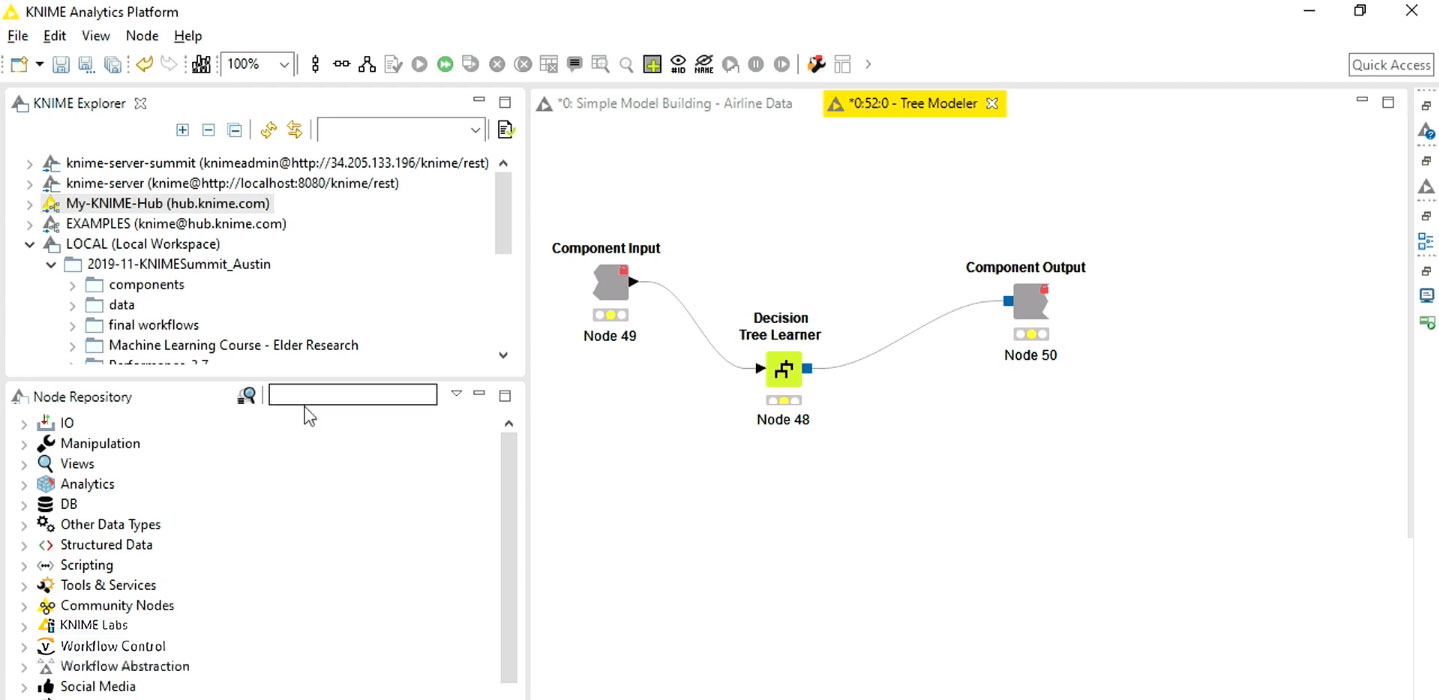1439x700 pixels.
Task: Expand the Manipulation category
Action: (x=24, y=444)
